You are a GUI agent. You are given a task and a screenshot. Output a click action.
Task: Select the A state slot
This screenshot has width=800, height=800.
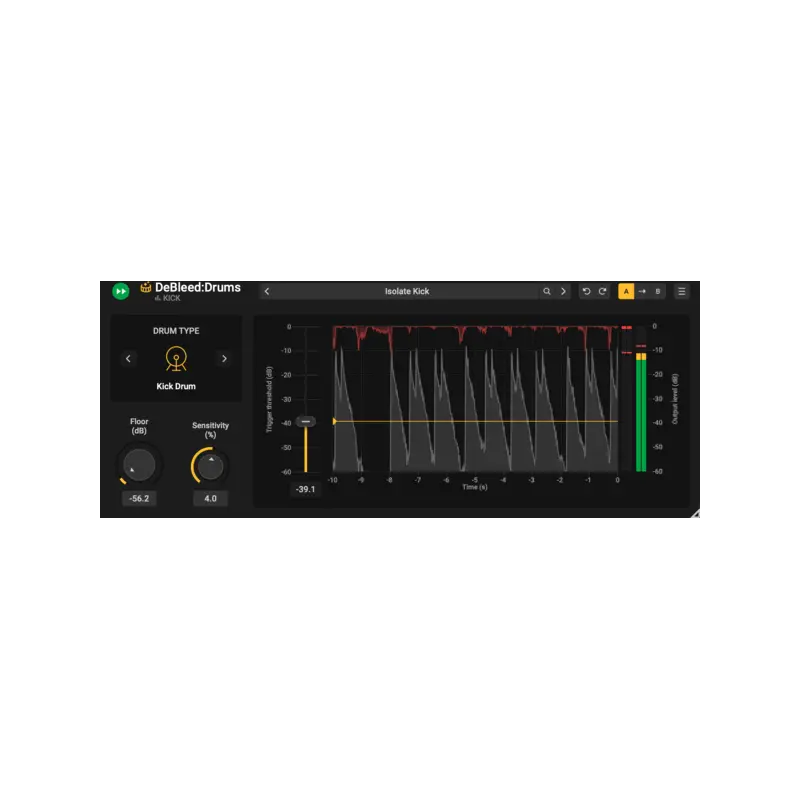click(x=626, y=291)
